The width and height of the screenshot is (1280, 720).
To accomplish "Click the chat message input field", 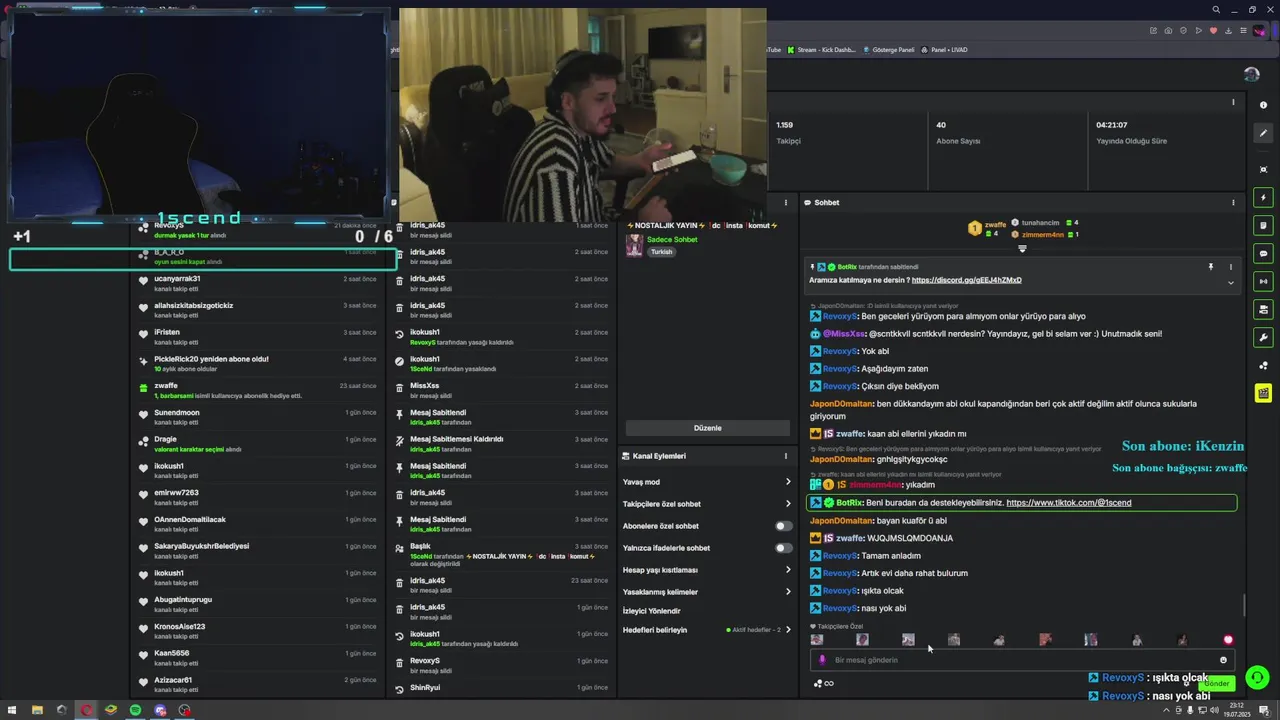I will (1020, 660).
